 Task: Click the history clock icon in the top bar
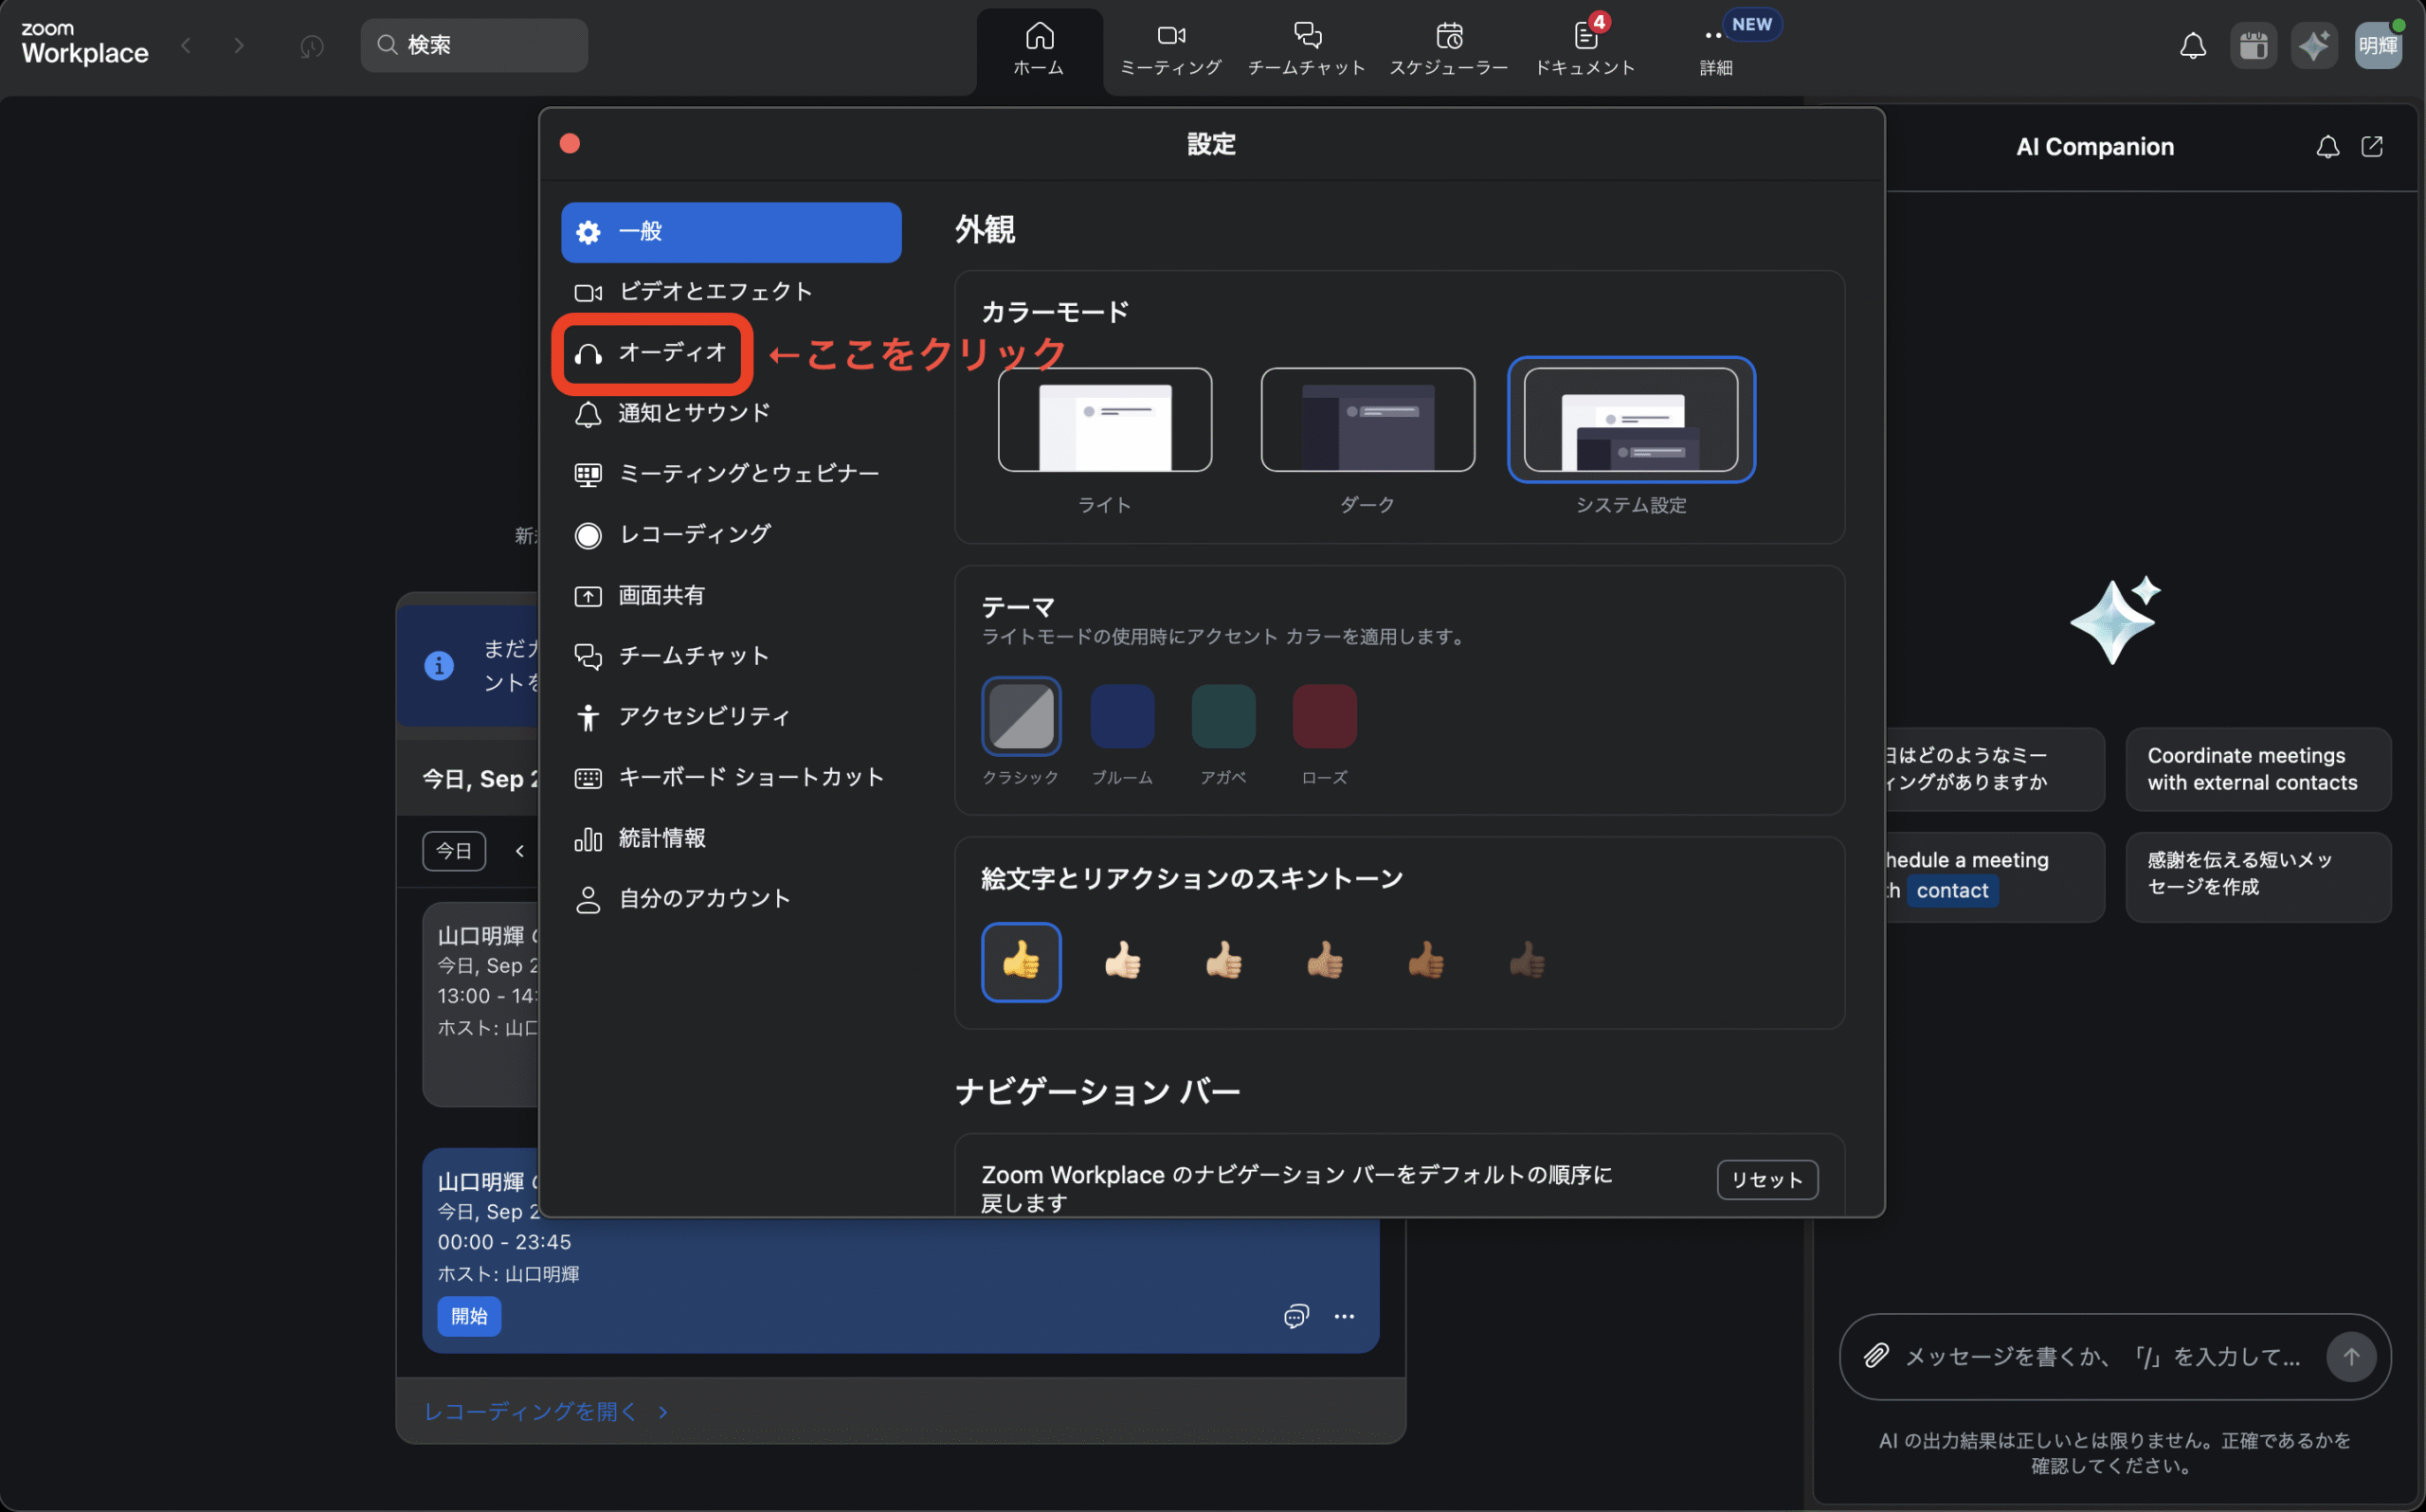click(312, 46)
